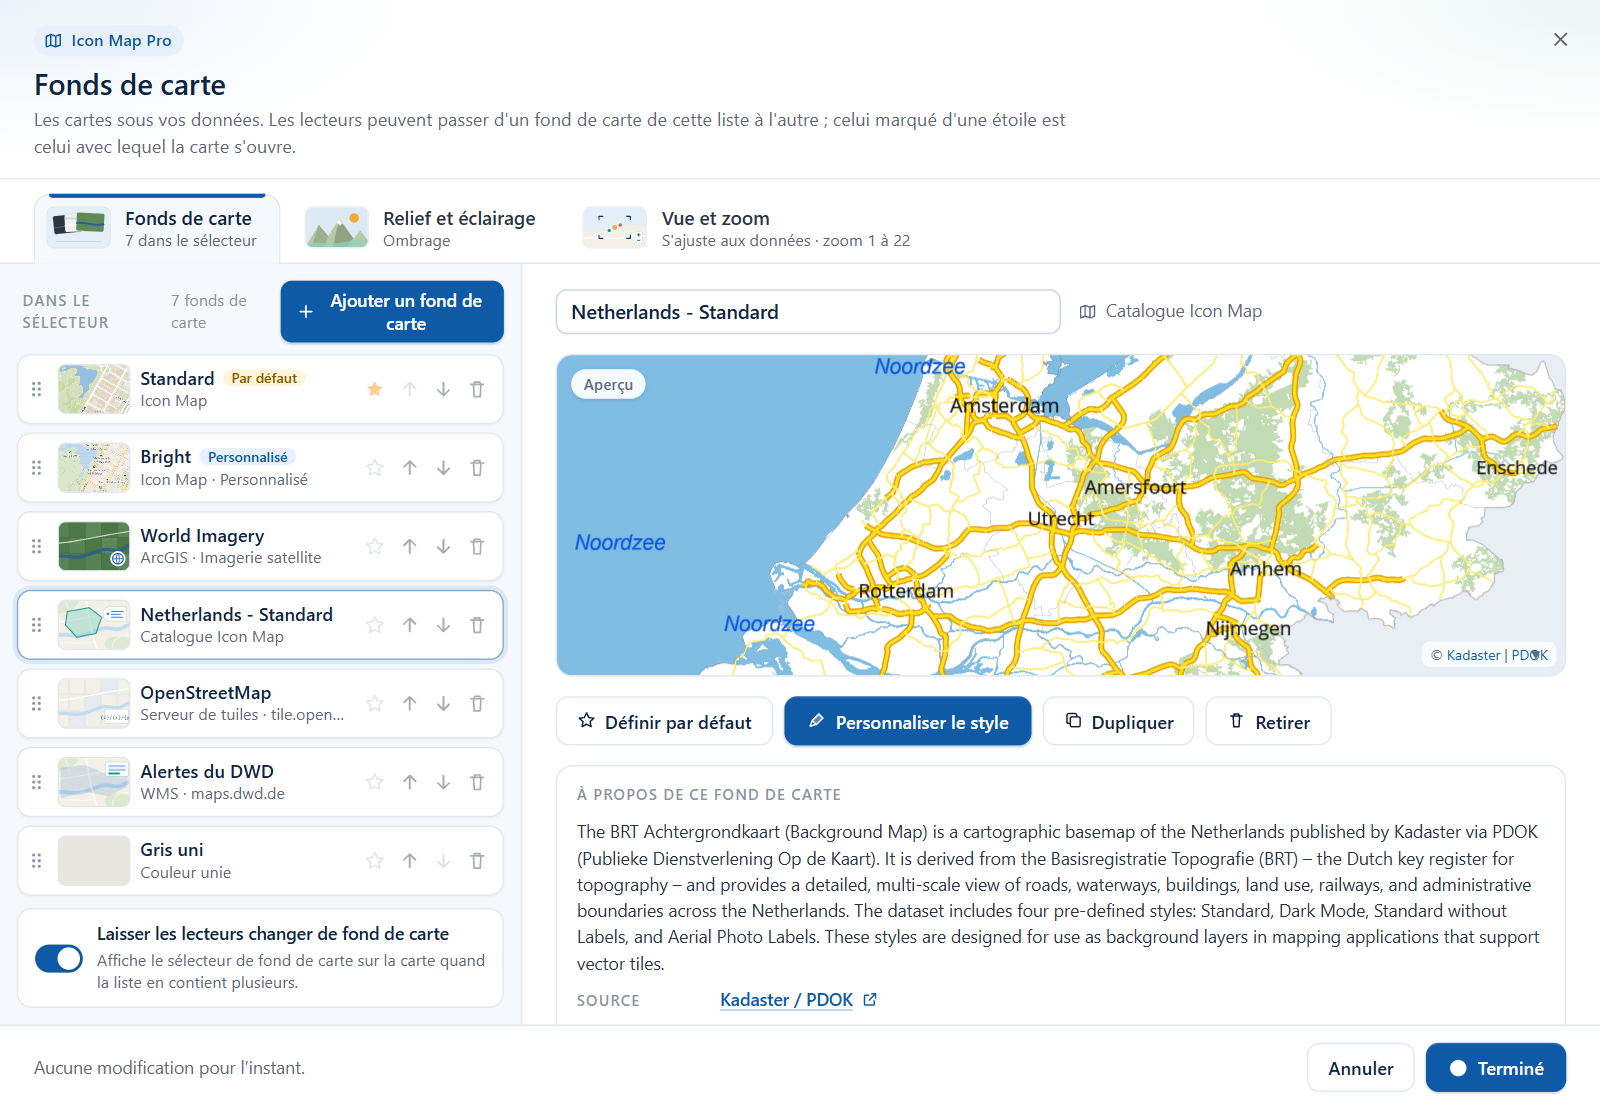Click the Terminé button

click(x=1496, y=1068)
